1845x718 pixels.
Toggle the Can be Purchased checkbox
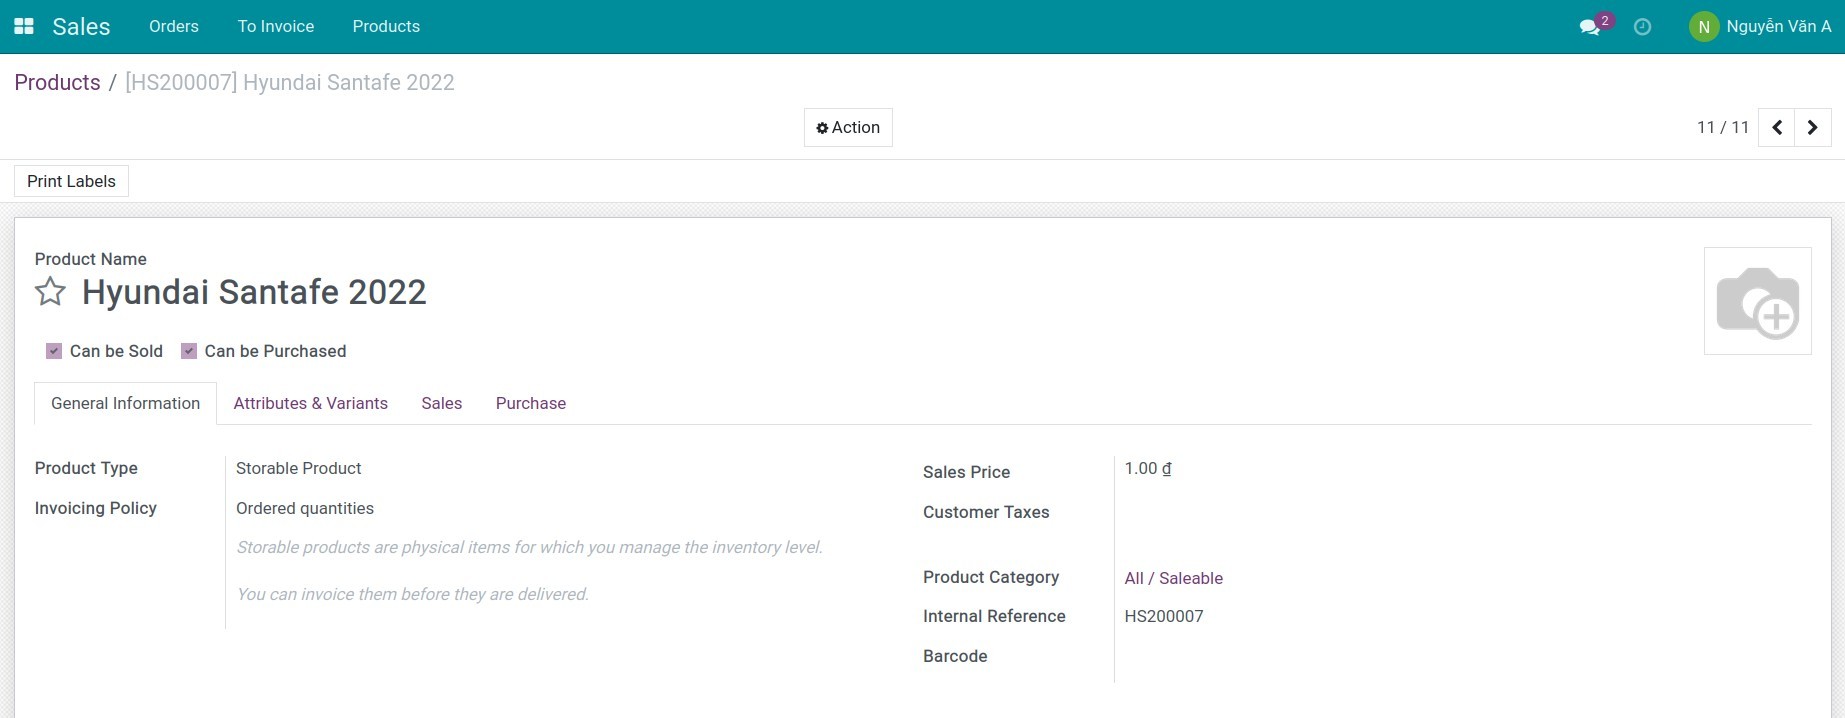(189, 351)
